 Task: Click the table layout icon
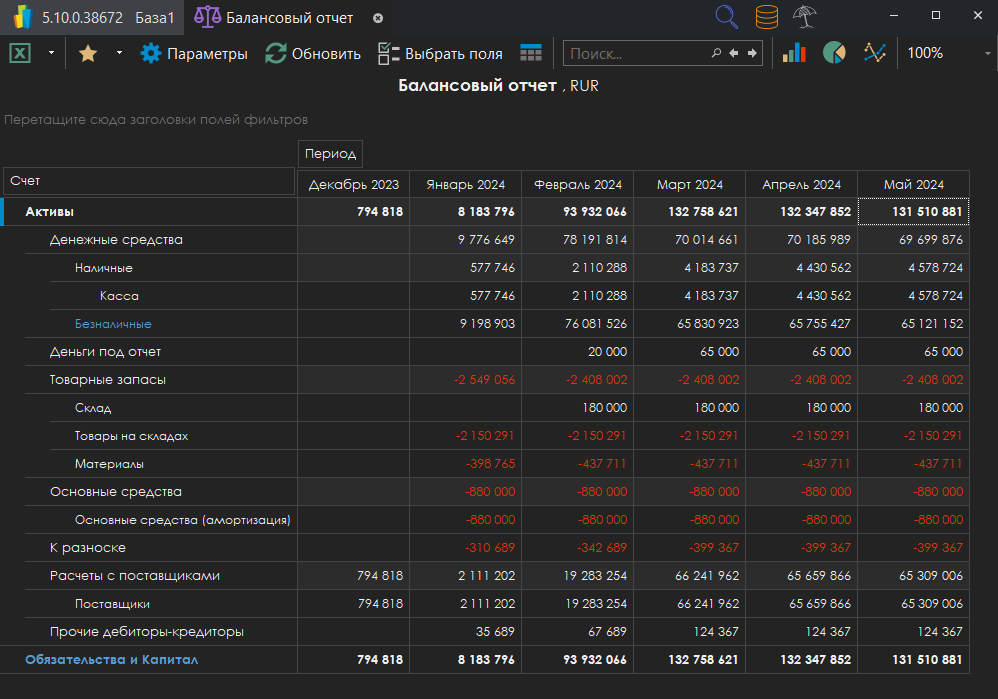tap(531, 53)
